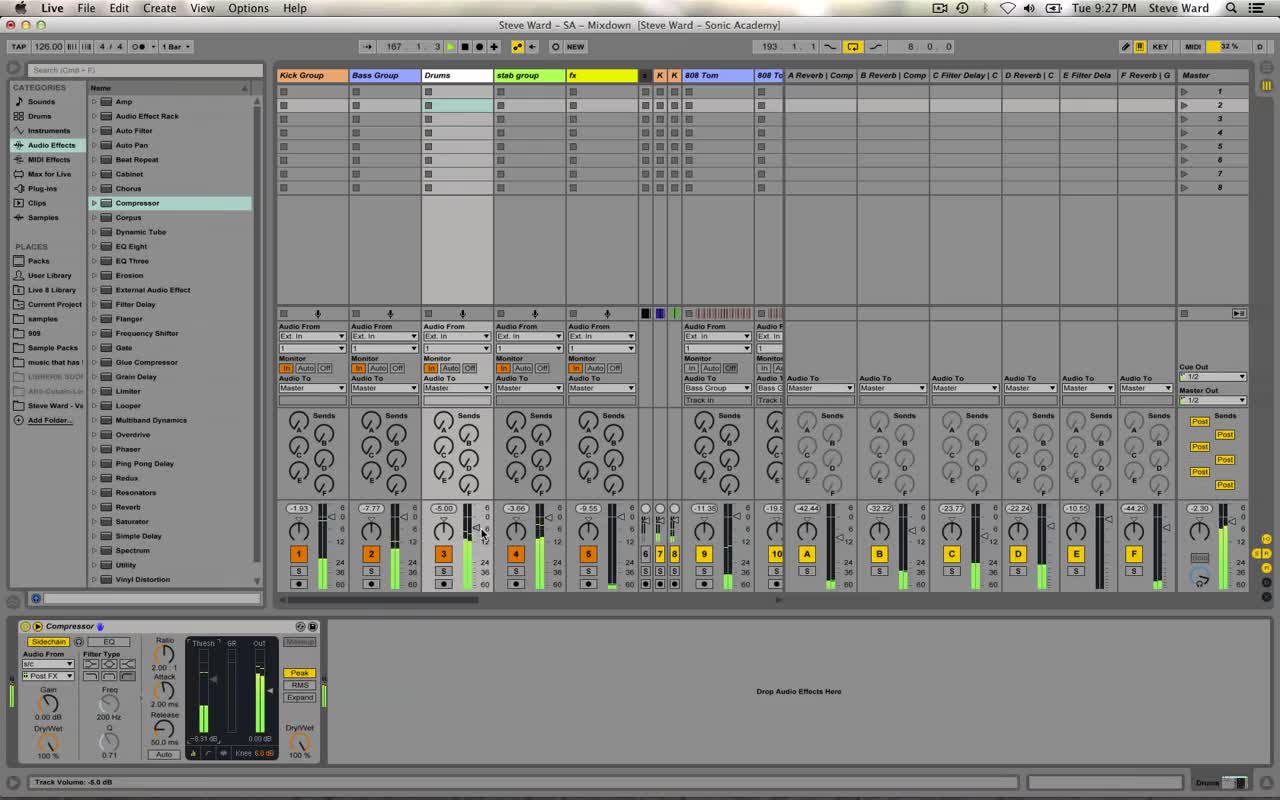Viewport: 1280px width, 800px height.
Task: Toggle return track A activator
Action: tap(807, 554)
